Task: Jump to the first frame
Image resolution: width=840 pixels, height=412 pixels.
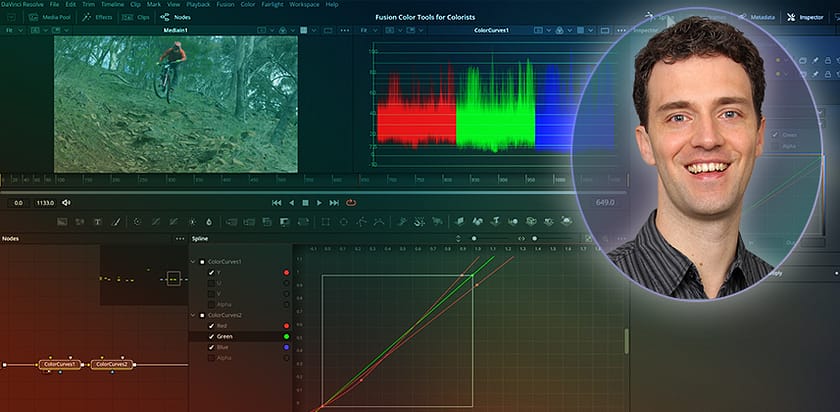Action: [276, 203]
